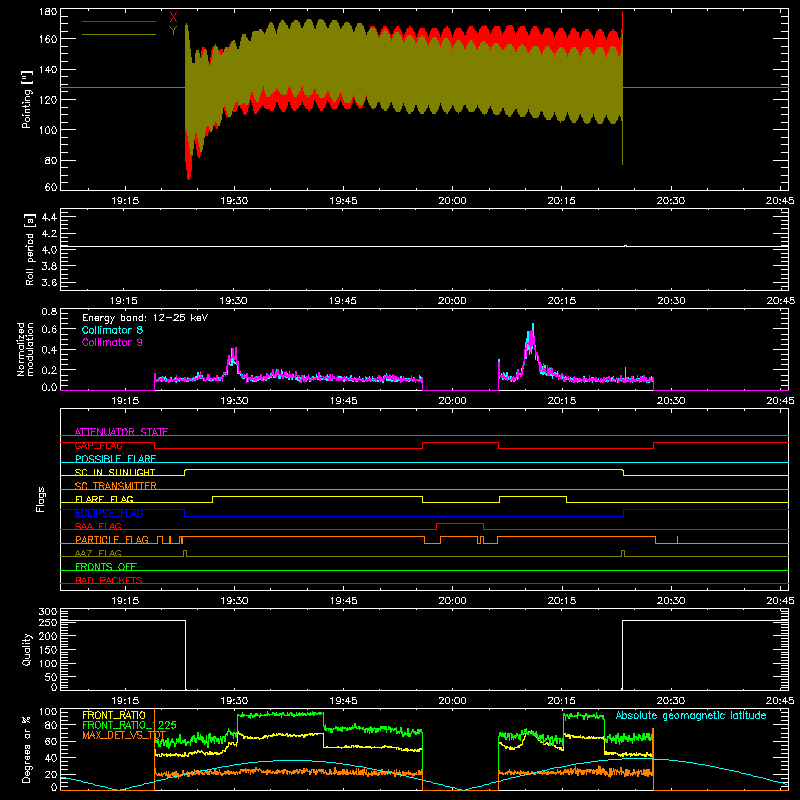Click the 250 tick on Quality axis
This screenshot has width=800, height=800.
48,622
